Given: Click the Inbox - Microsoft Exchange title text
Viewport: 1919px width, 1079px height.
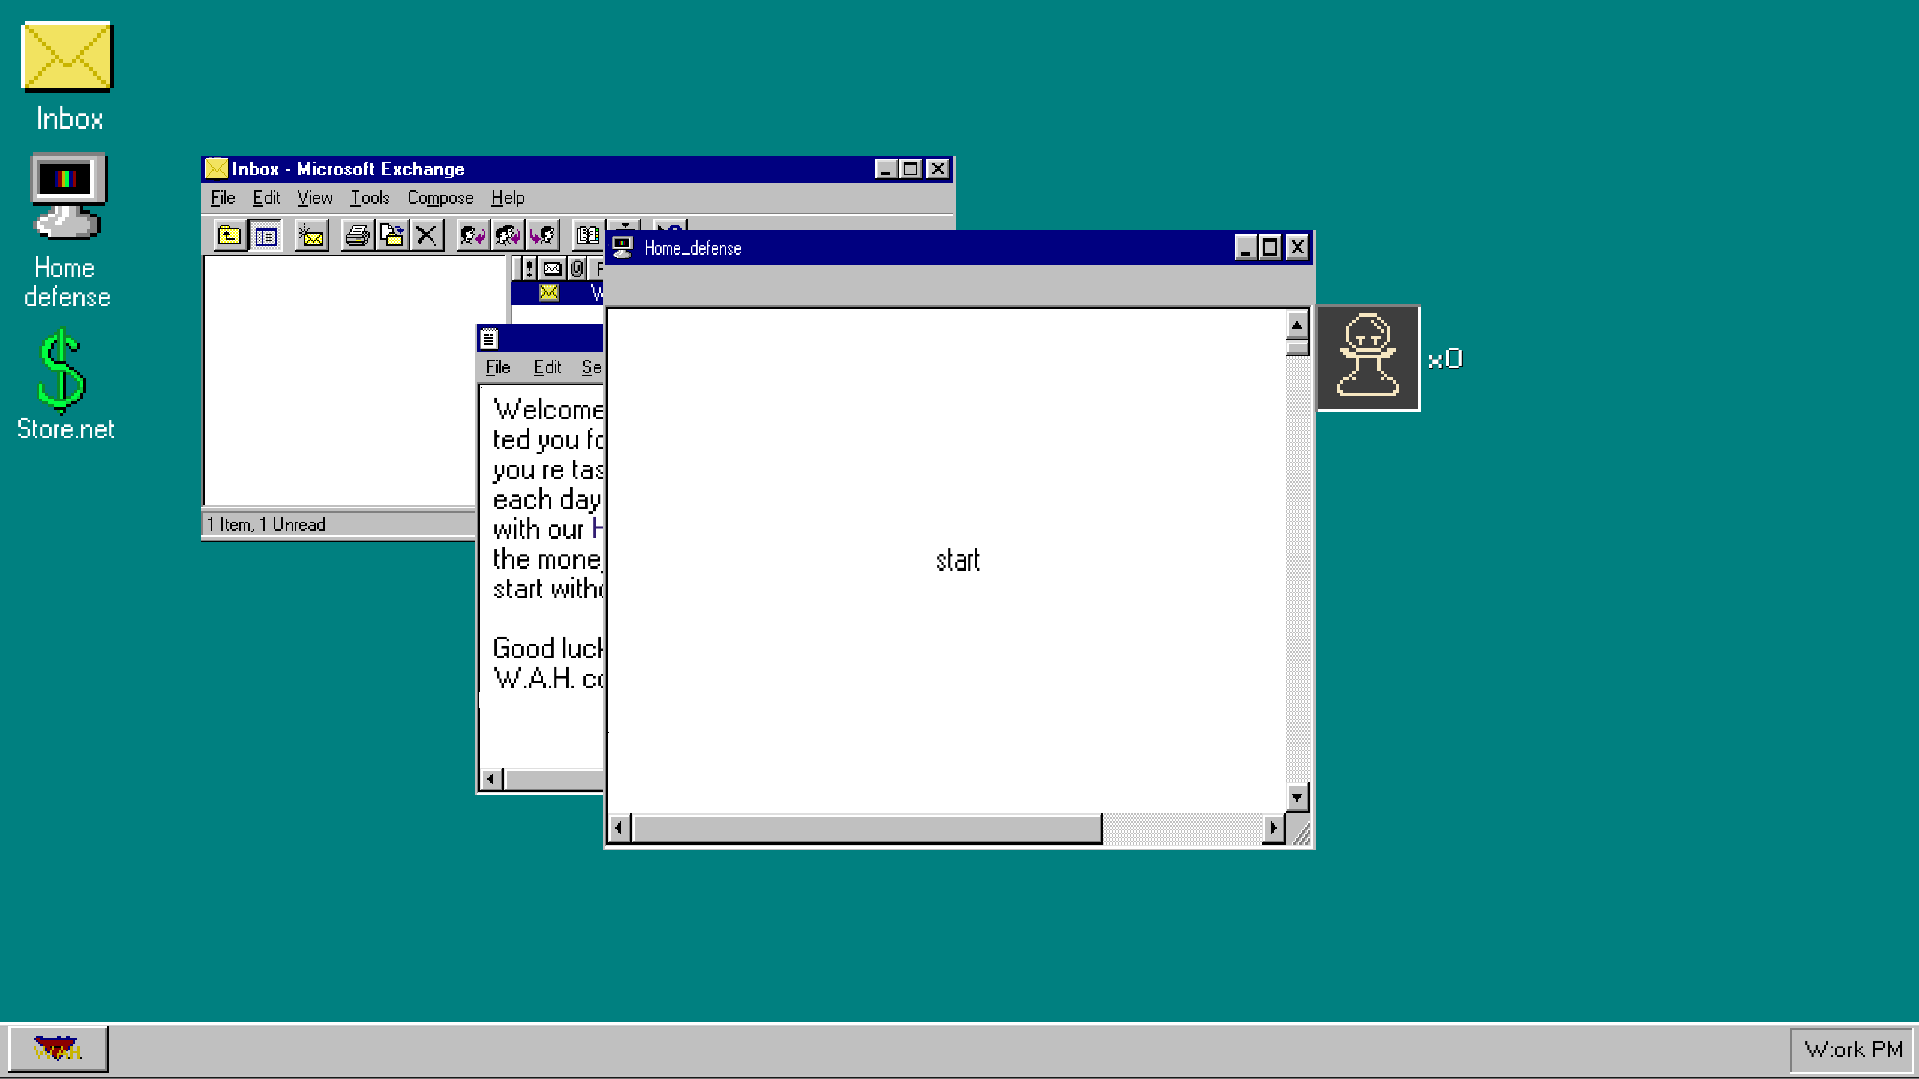Looking at the screenshot, I should click(x=348, y=169).
